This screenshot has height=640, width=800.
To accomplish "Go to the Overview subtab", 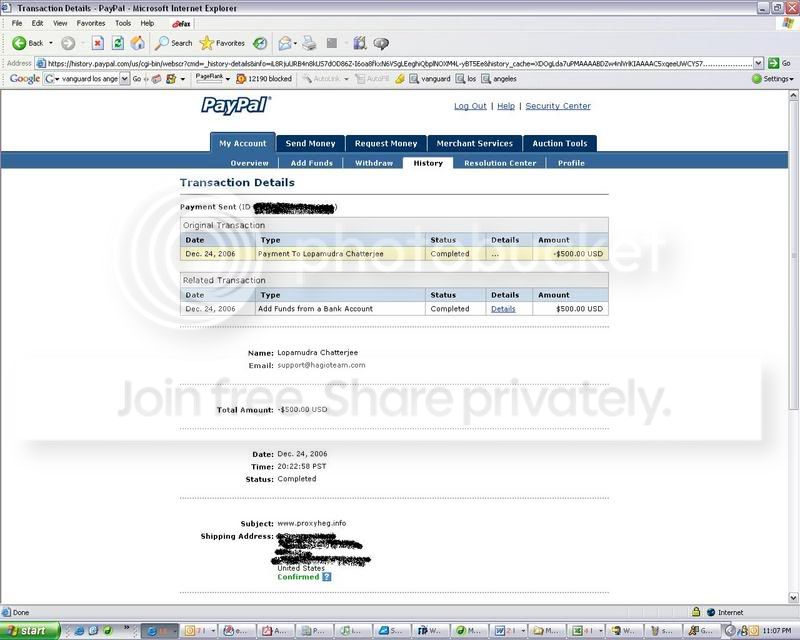I will pyautogui.click(x=249, y=163).
